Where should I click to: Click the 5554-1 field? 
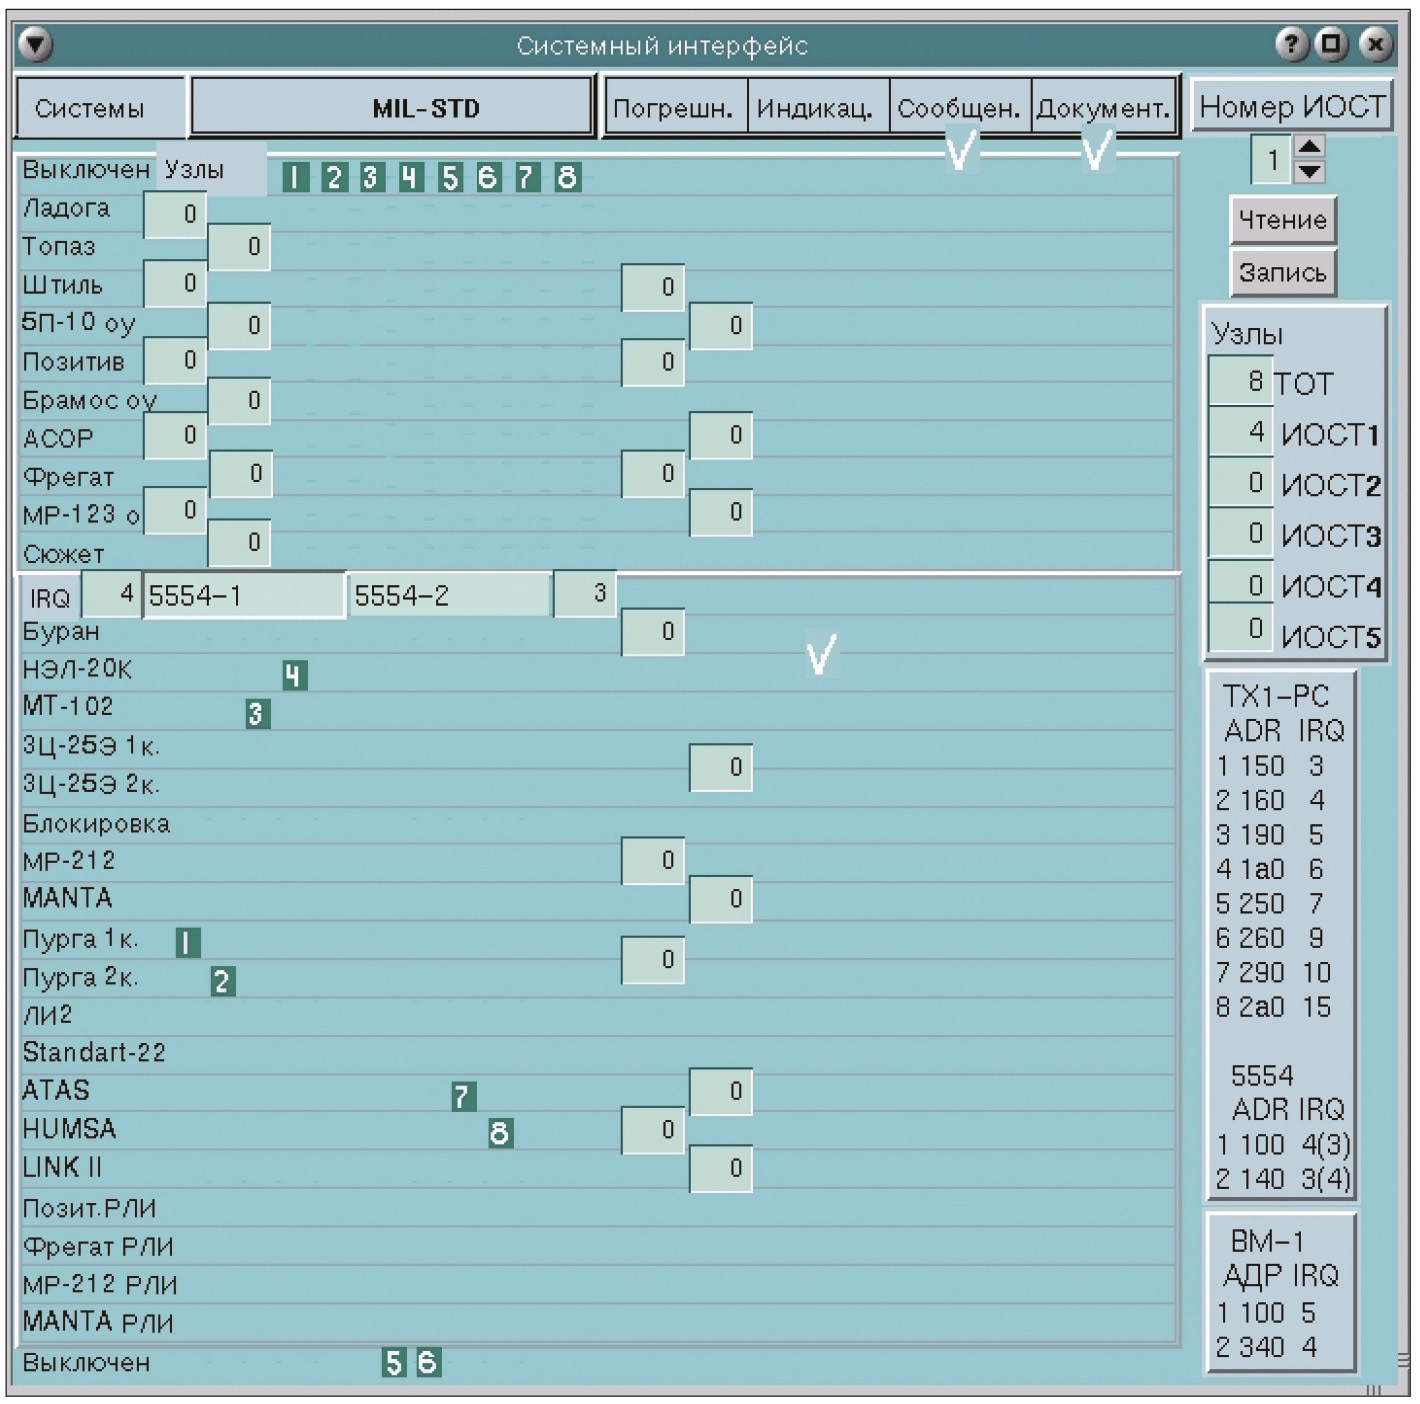pos(245,596)
